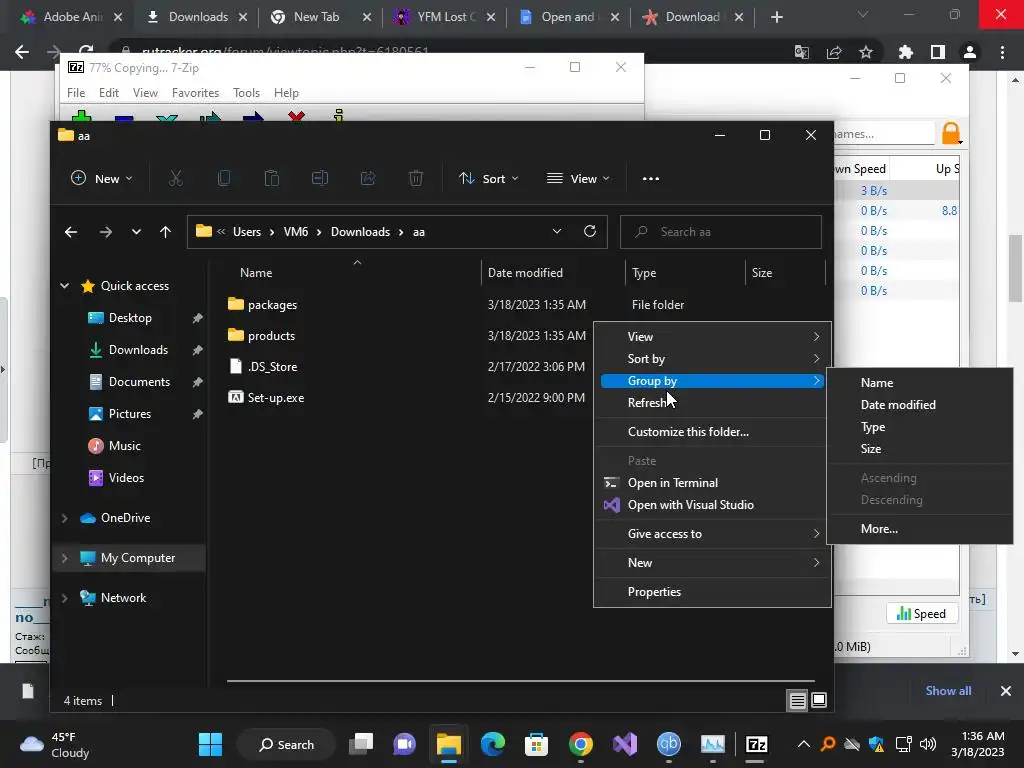Expand recent locations chevron near navigation arrows
This screenshot has width=1024, height=768.
click(x=136, y=232)
